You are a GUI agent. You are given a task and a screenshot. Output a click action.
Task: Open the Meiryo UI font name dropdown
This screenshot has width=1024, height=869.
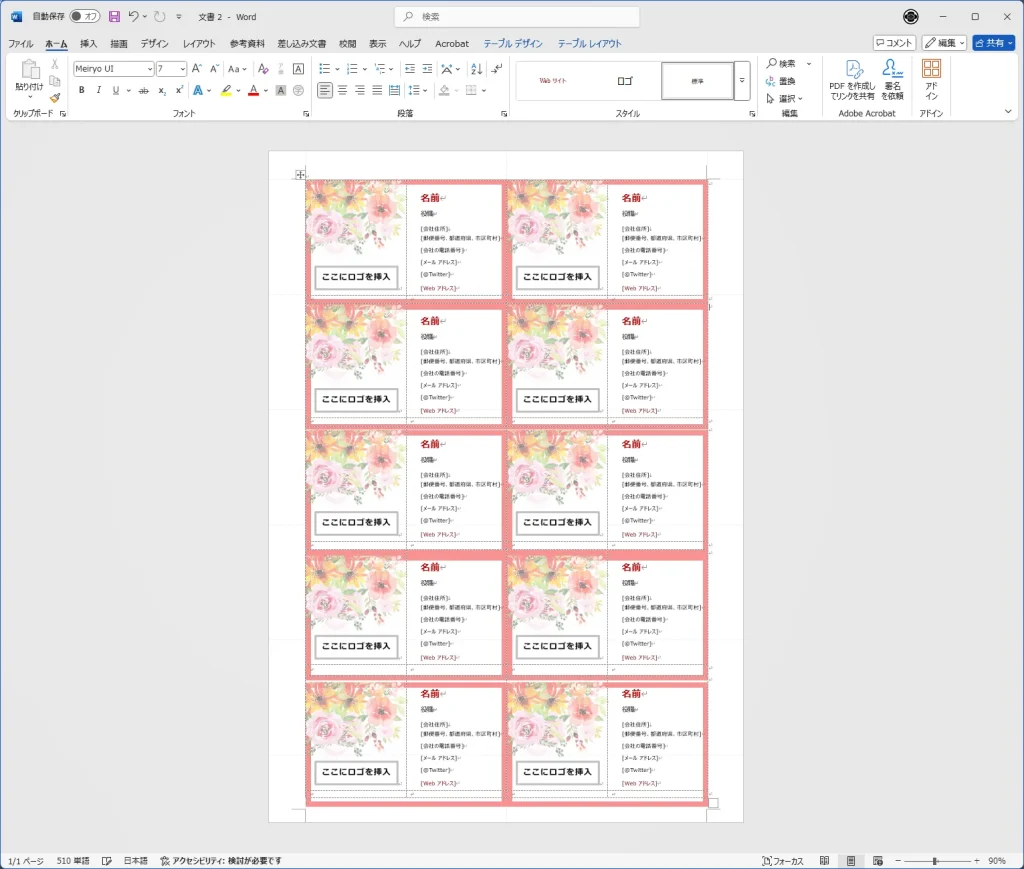149,69
